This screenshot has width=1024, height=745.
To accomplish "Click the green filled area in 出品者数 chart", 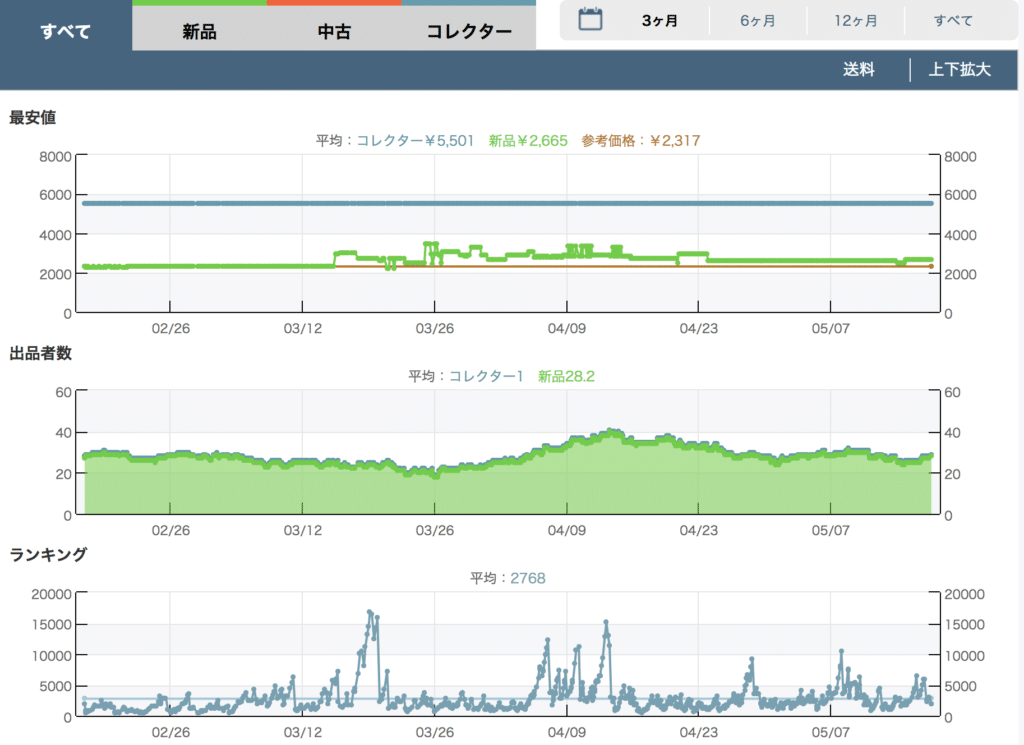I will [500, 490].
